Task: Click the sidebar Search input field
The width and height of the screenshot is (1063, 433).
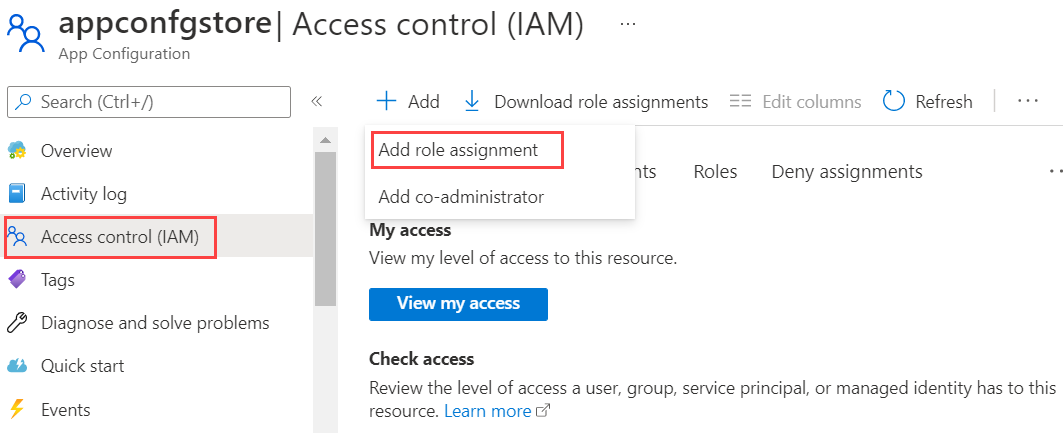Action: [149, 101]
